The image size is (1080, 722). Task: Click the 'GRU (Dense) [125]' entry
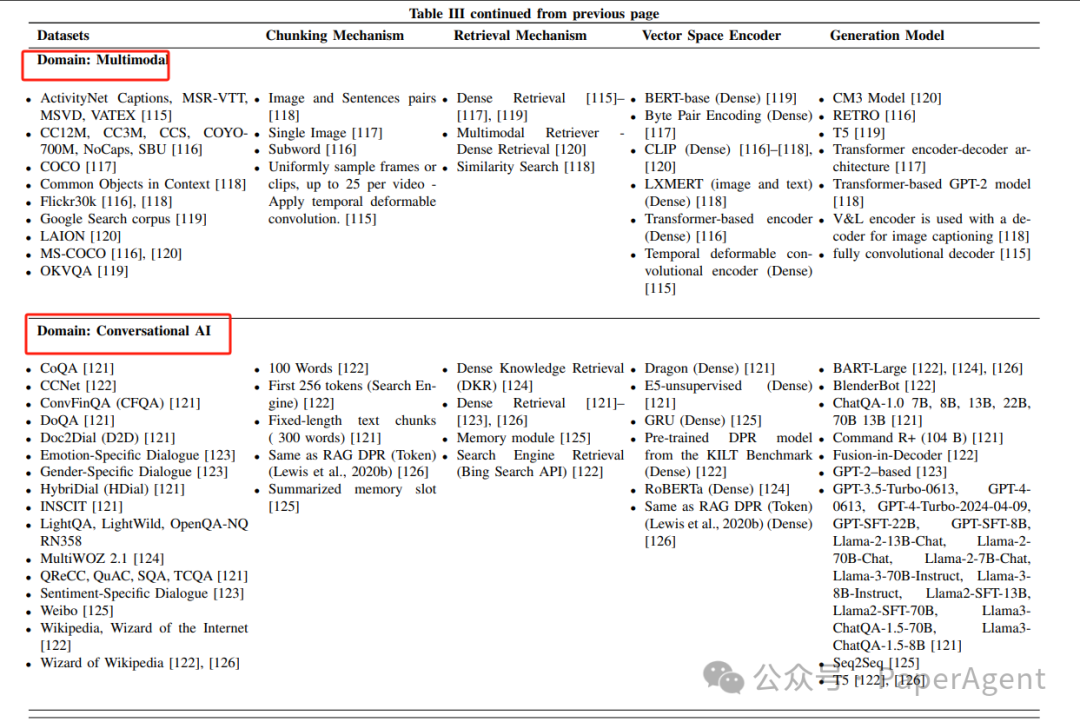(x=703, y=420)
